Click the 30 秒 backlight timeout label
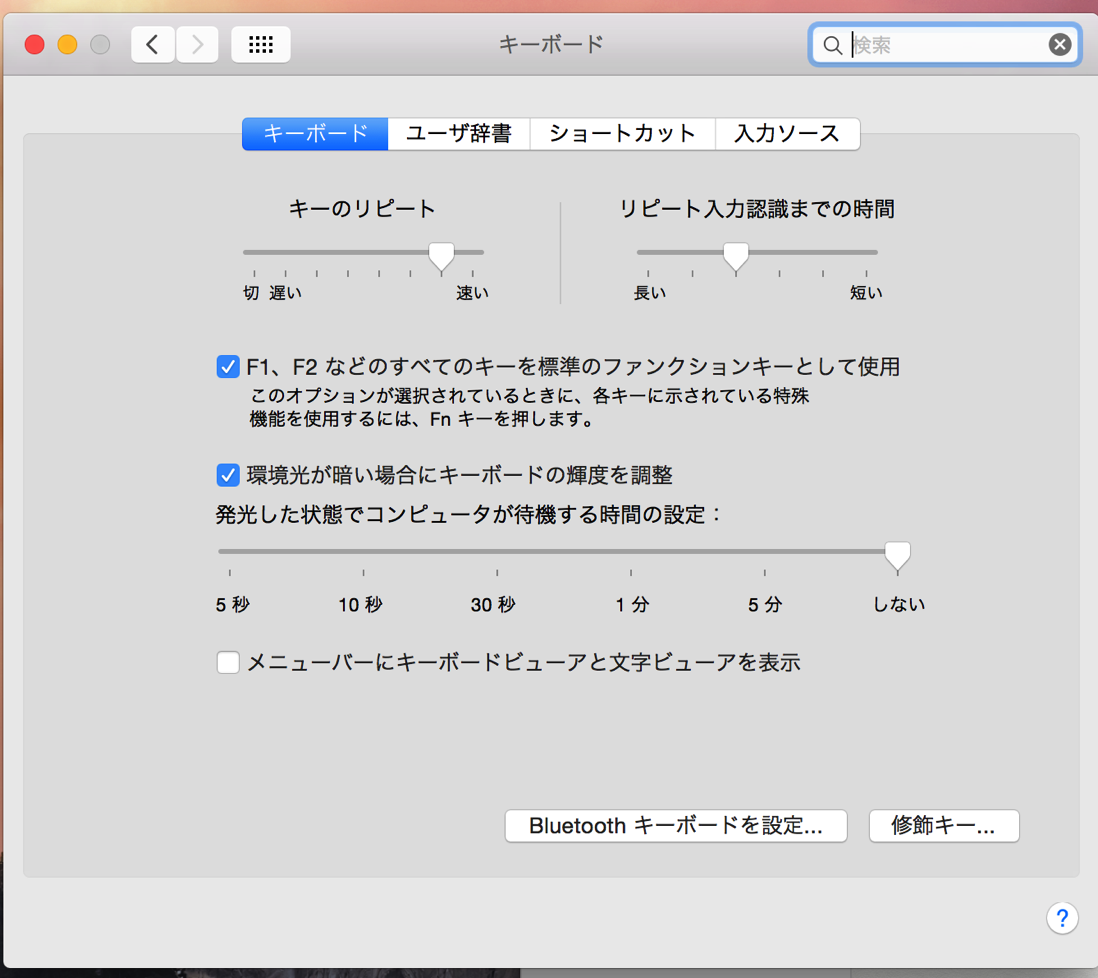Image resolution: width=1098 pixels, height=978 pixels. (x=493, y=604)
